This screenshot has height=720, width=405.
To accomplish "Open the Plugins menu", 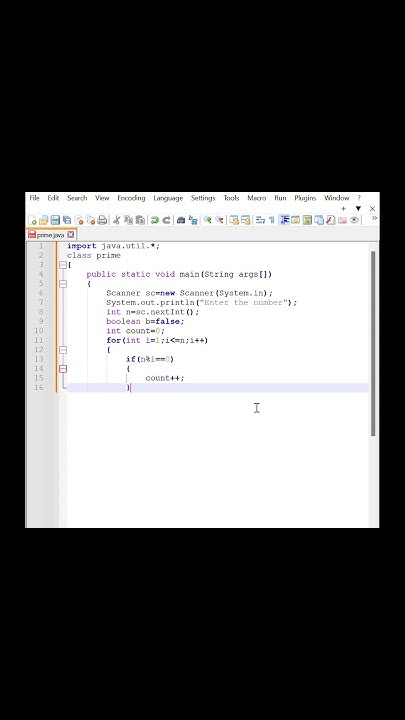I will point(305,198).
